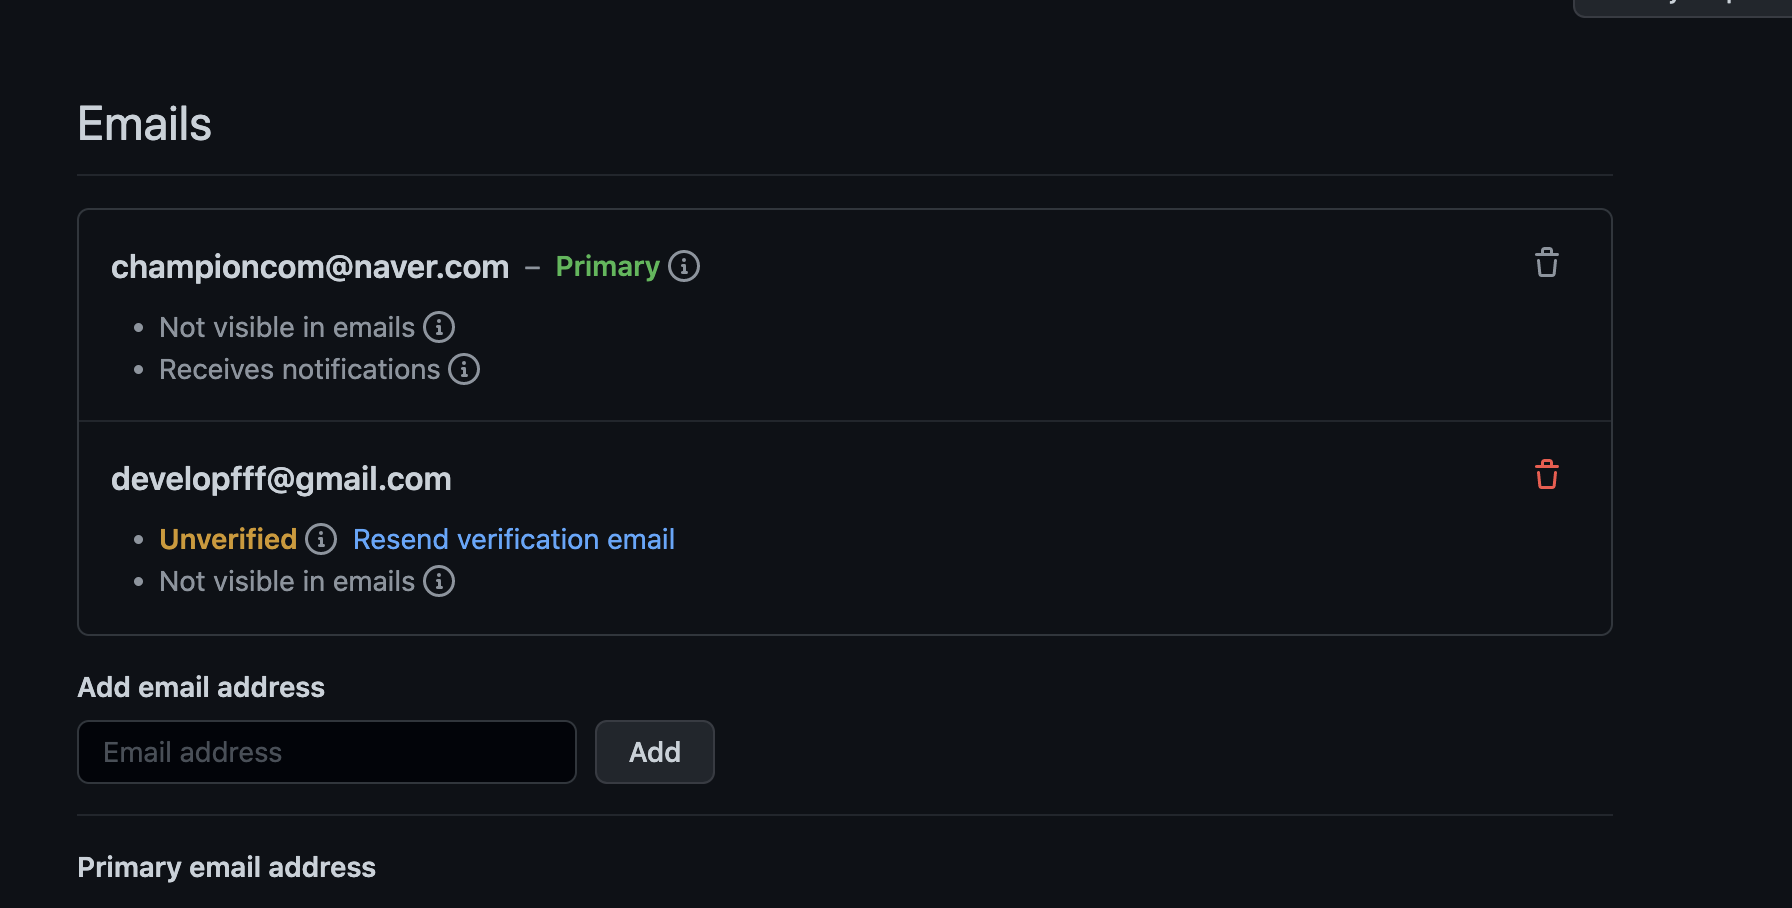
Task: Resend verification email for developfff@gmail.com
Action: tap(514, 539)
